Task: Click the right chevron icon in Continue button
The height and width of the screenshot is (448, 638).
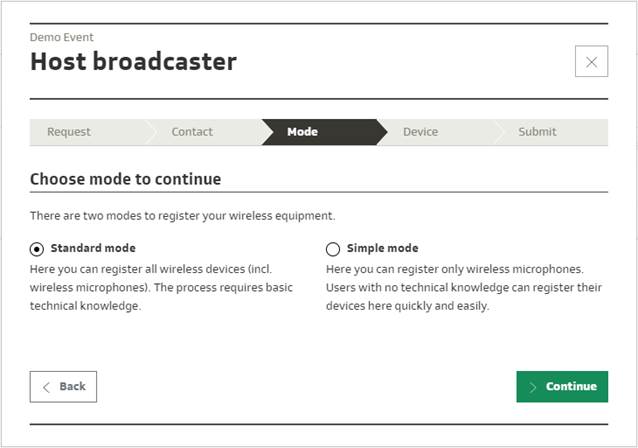Action: click(x=533, y=387)
